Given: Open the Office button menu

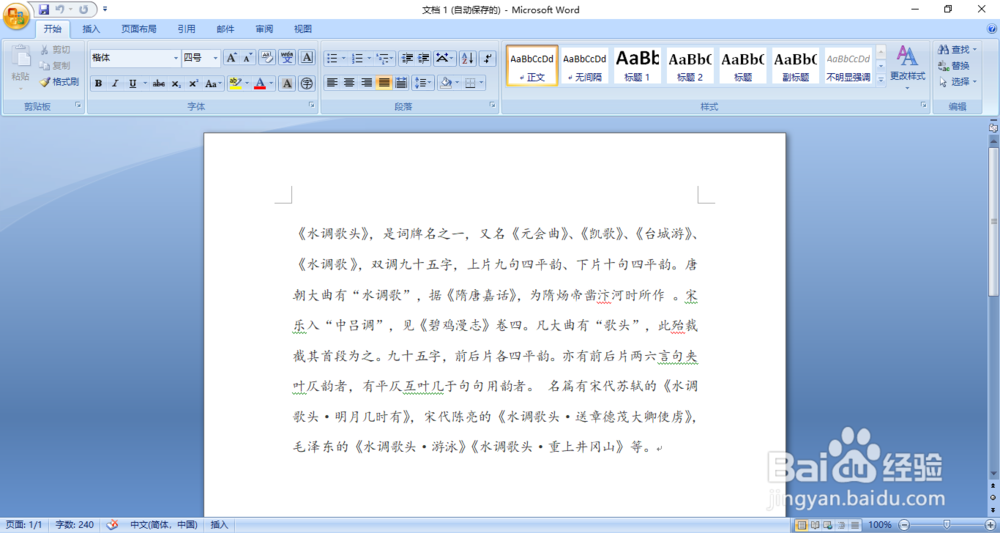Looking at the screenshot, I should tap(15, 16).
